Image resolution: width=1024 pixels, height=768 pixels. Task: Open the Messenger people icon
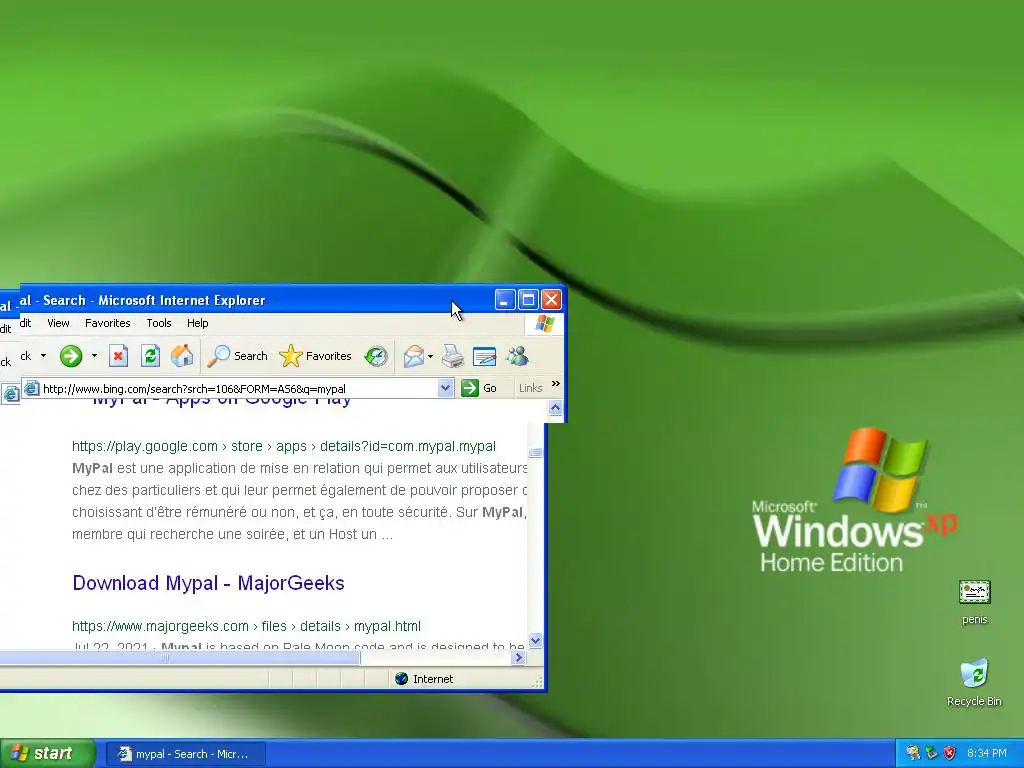517,356
